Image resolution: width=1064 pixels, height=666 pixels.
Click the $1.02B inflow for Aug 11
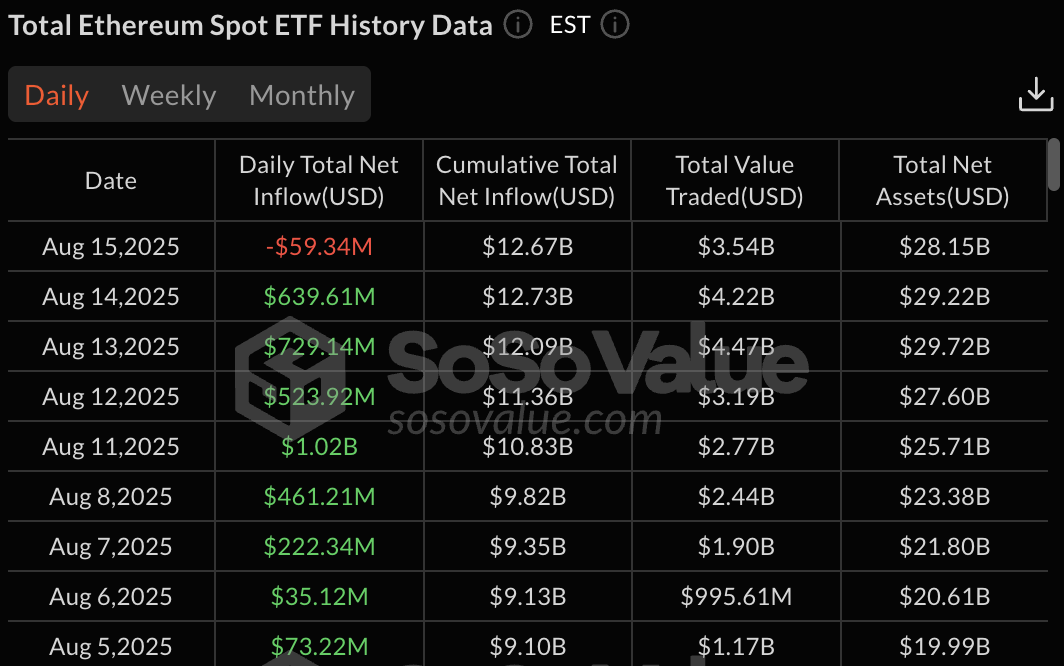click(x=318, y=446)
